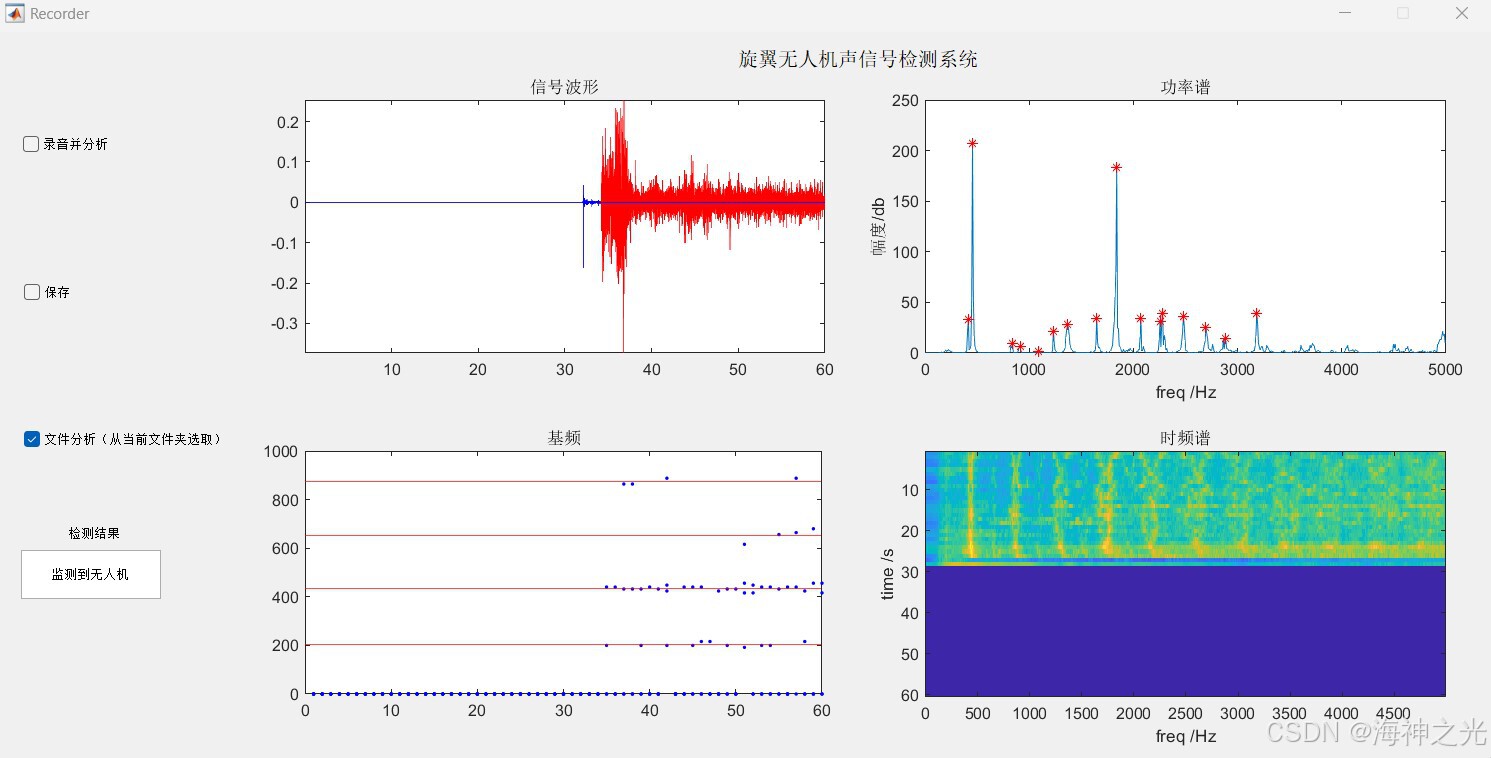
Task: Click the 监测到无人机 result field
Action: click(91, 574)
